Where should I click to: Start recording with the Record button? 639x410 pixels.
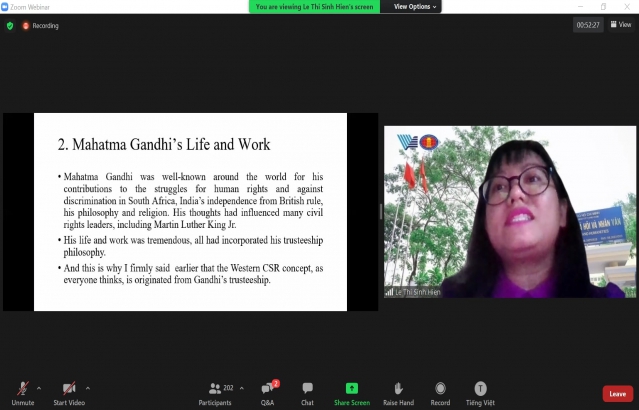pos(440,394)
